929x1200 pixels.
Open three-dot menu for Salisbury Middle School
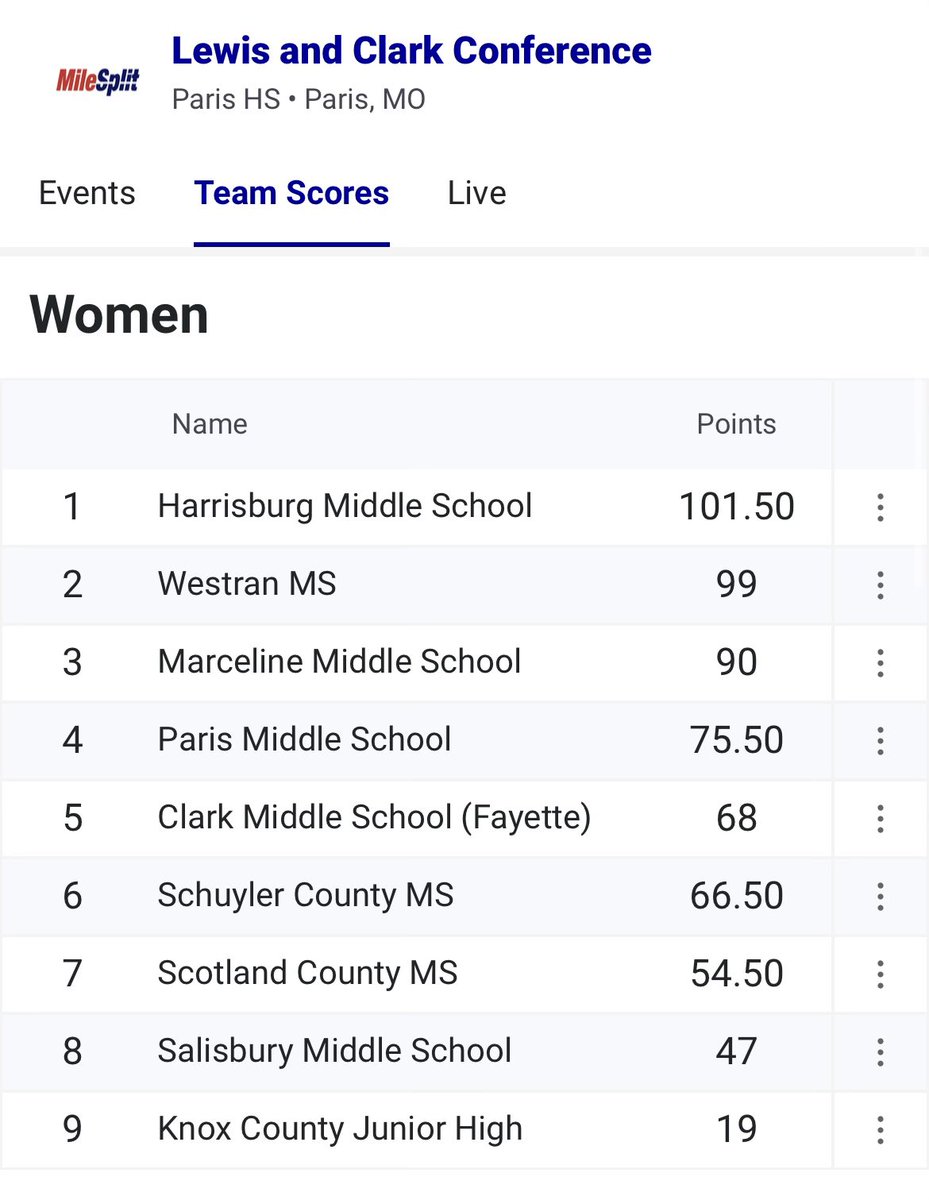(x=880, y=1051)
